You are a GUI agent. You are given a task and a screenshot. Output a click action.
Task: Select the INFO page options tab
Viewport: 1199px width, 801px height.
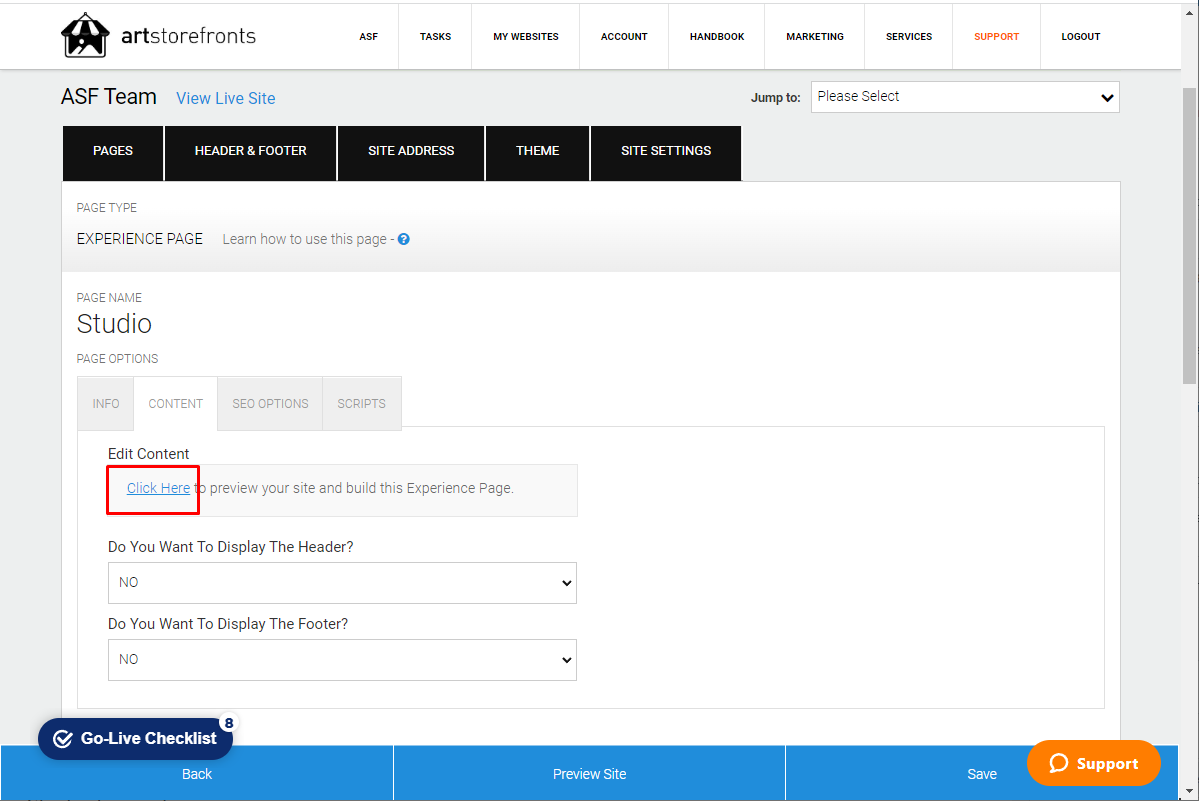click(106, 404)
